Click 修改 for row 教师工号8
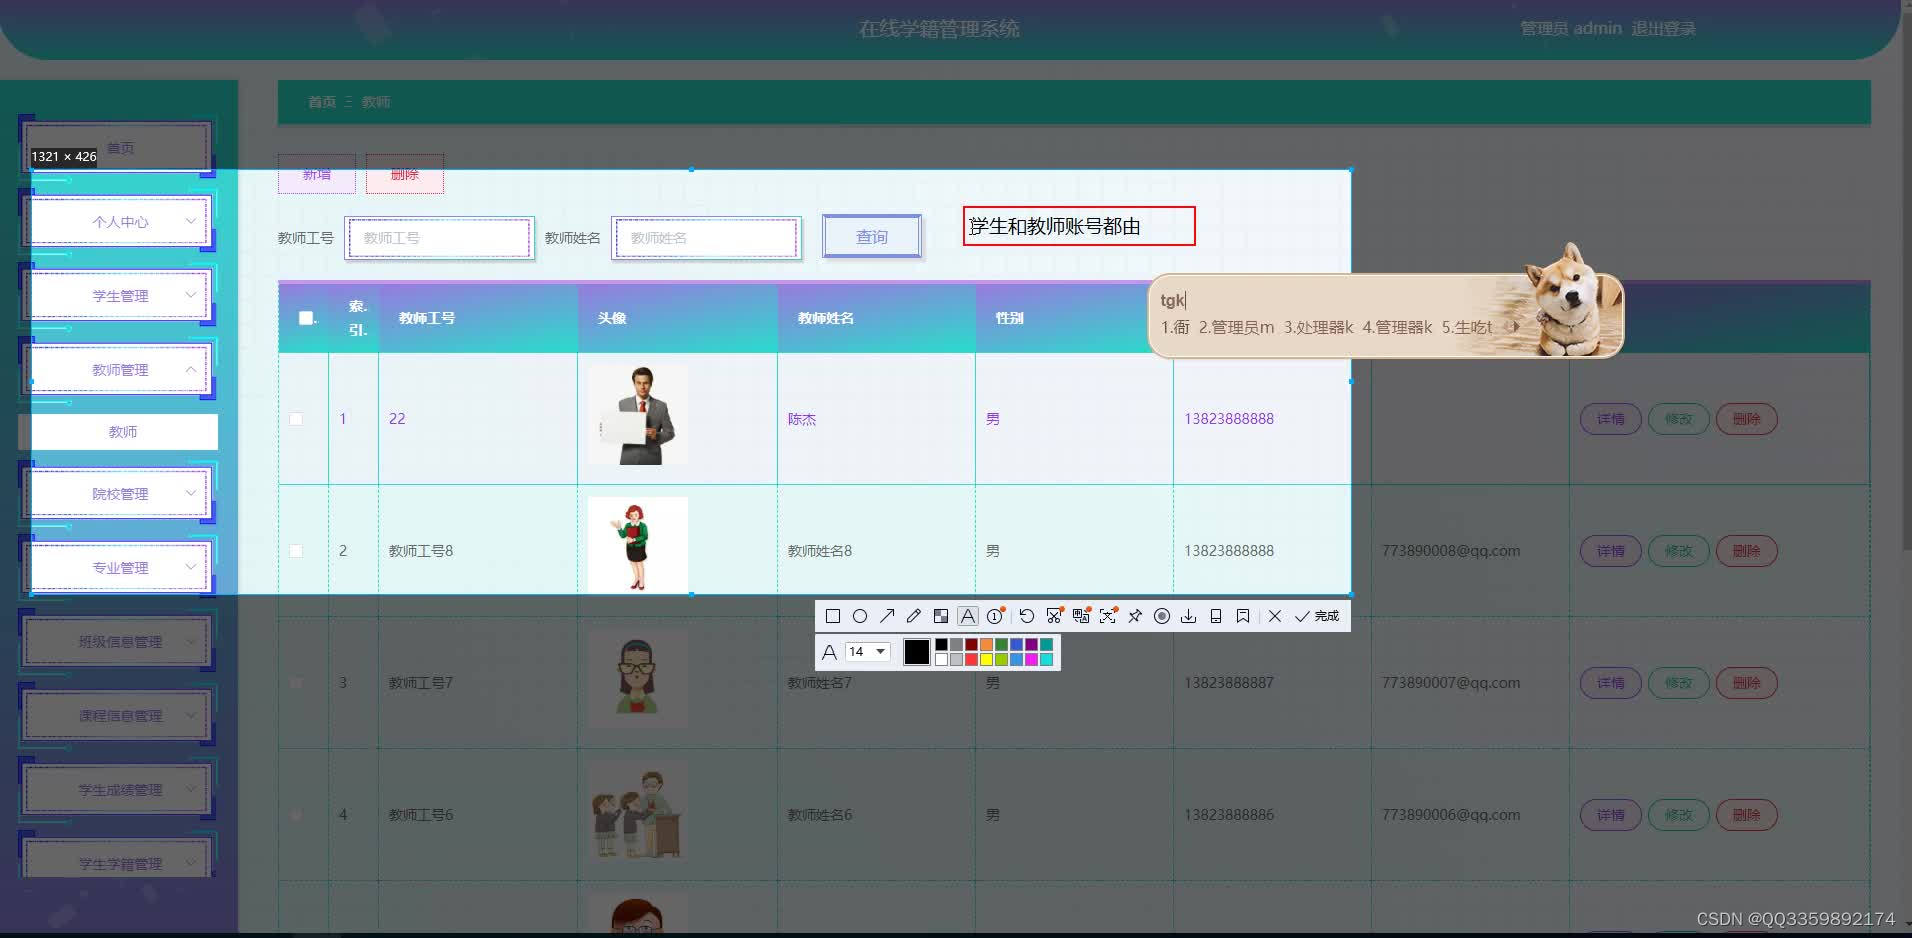This screenshot has height=938, width=1912. click(x=1678, y=551)
